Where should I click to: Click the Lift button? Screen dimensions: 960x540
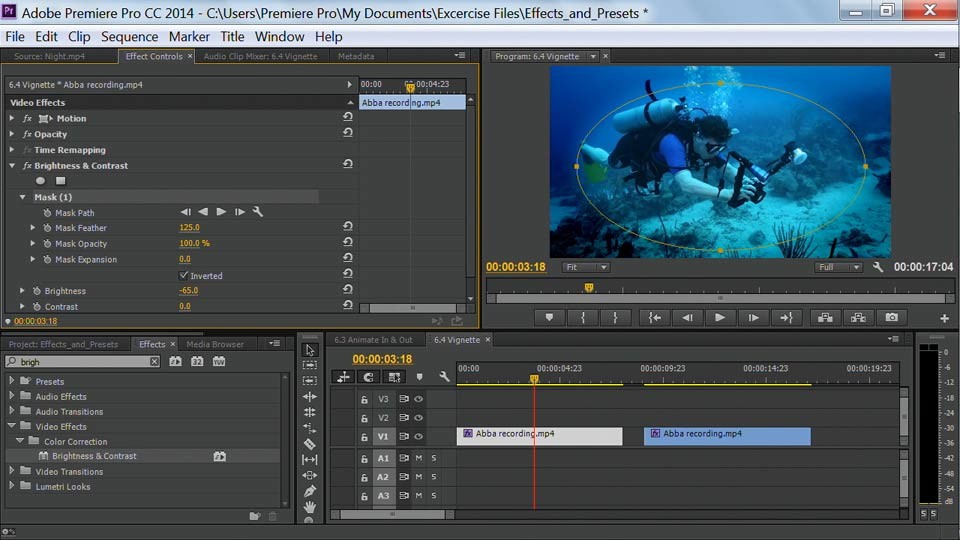825,317
